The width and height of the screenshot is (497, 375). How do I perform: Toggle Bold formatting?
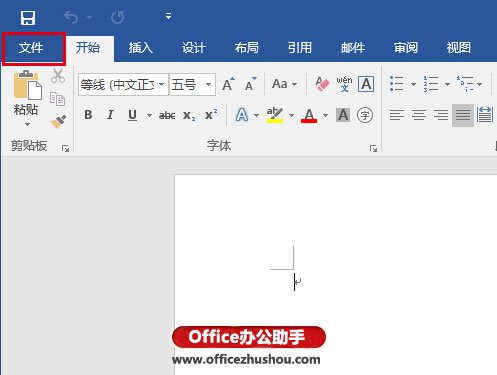pos(88,115)
